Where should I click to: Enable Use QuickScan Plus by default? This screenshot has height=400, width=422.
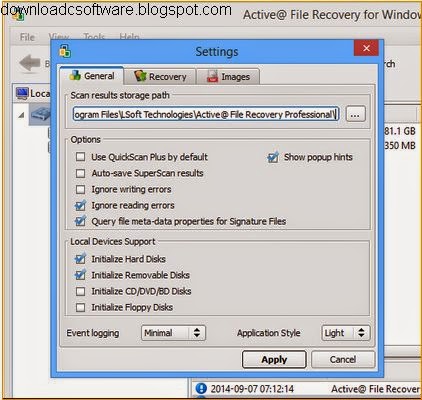click(80, 157)
